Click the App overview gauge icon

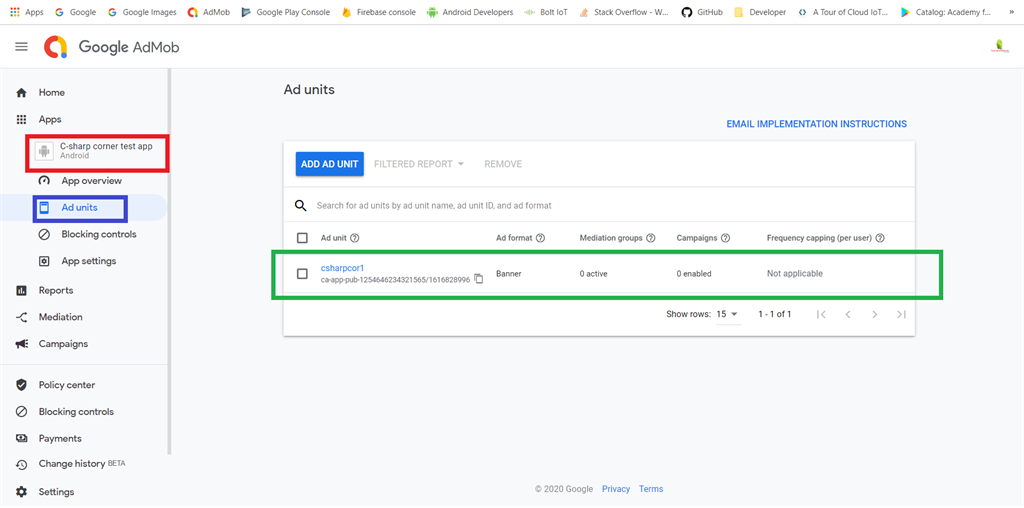(44, 181)
